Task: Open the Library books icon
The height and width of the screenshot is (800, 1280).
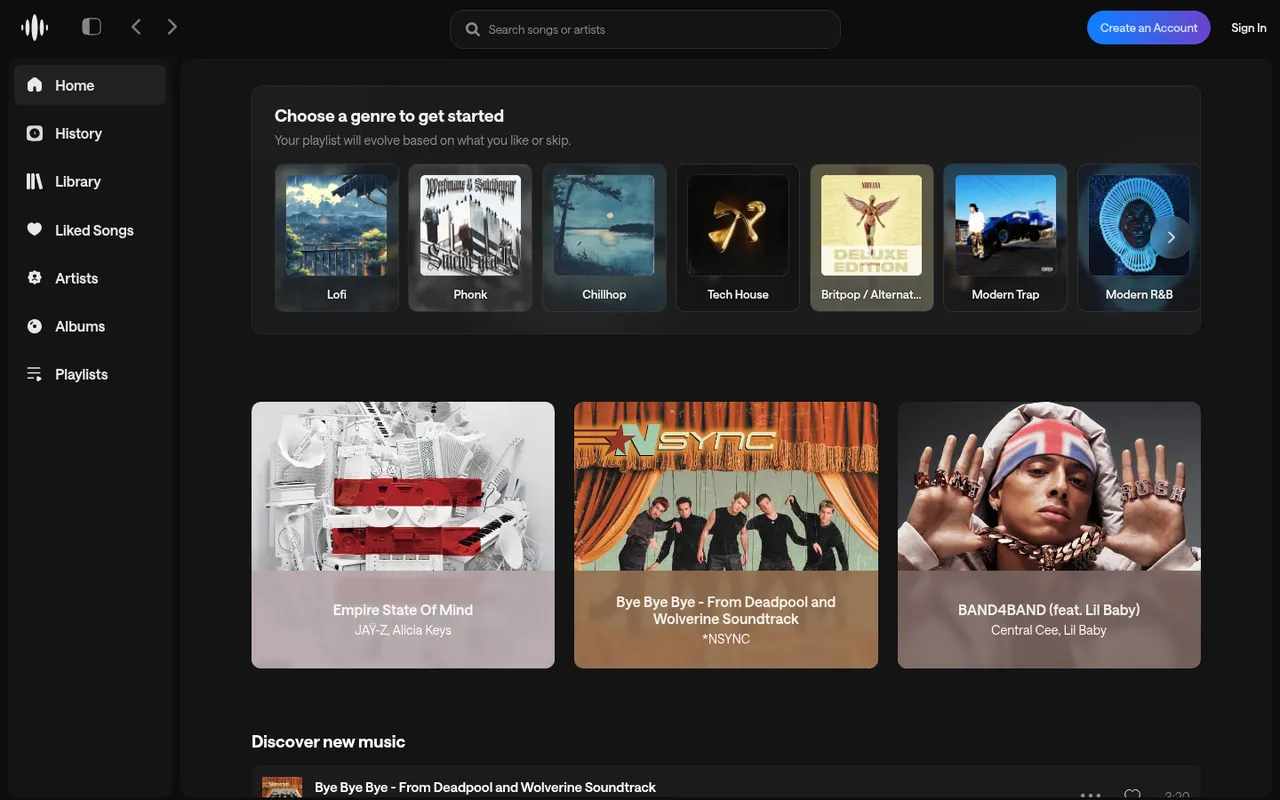Action: pyautogui.click(x=35, y=181)
